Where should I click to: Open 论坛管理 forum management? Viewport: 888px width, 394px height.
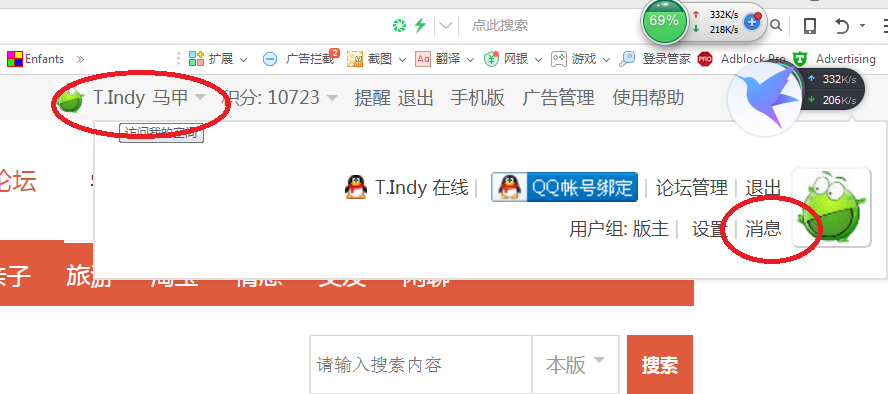pos(691,187)
